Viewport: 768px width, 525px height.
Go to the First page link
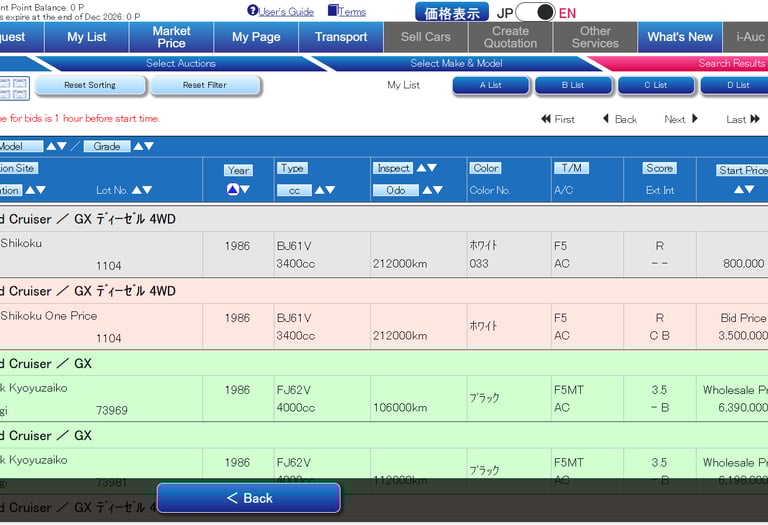[x=564, y=119]
